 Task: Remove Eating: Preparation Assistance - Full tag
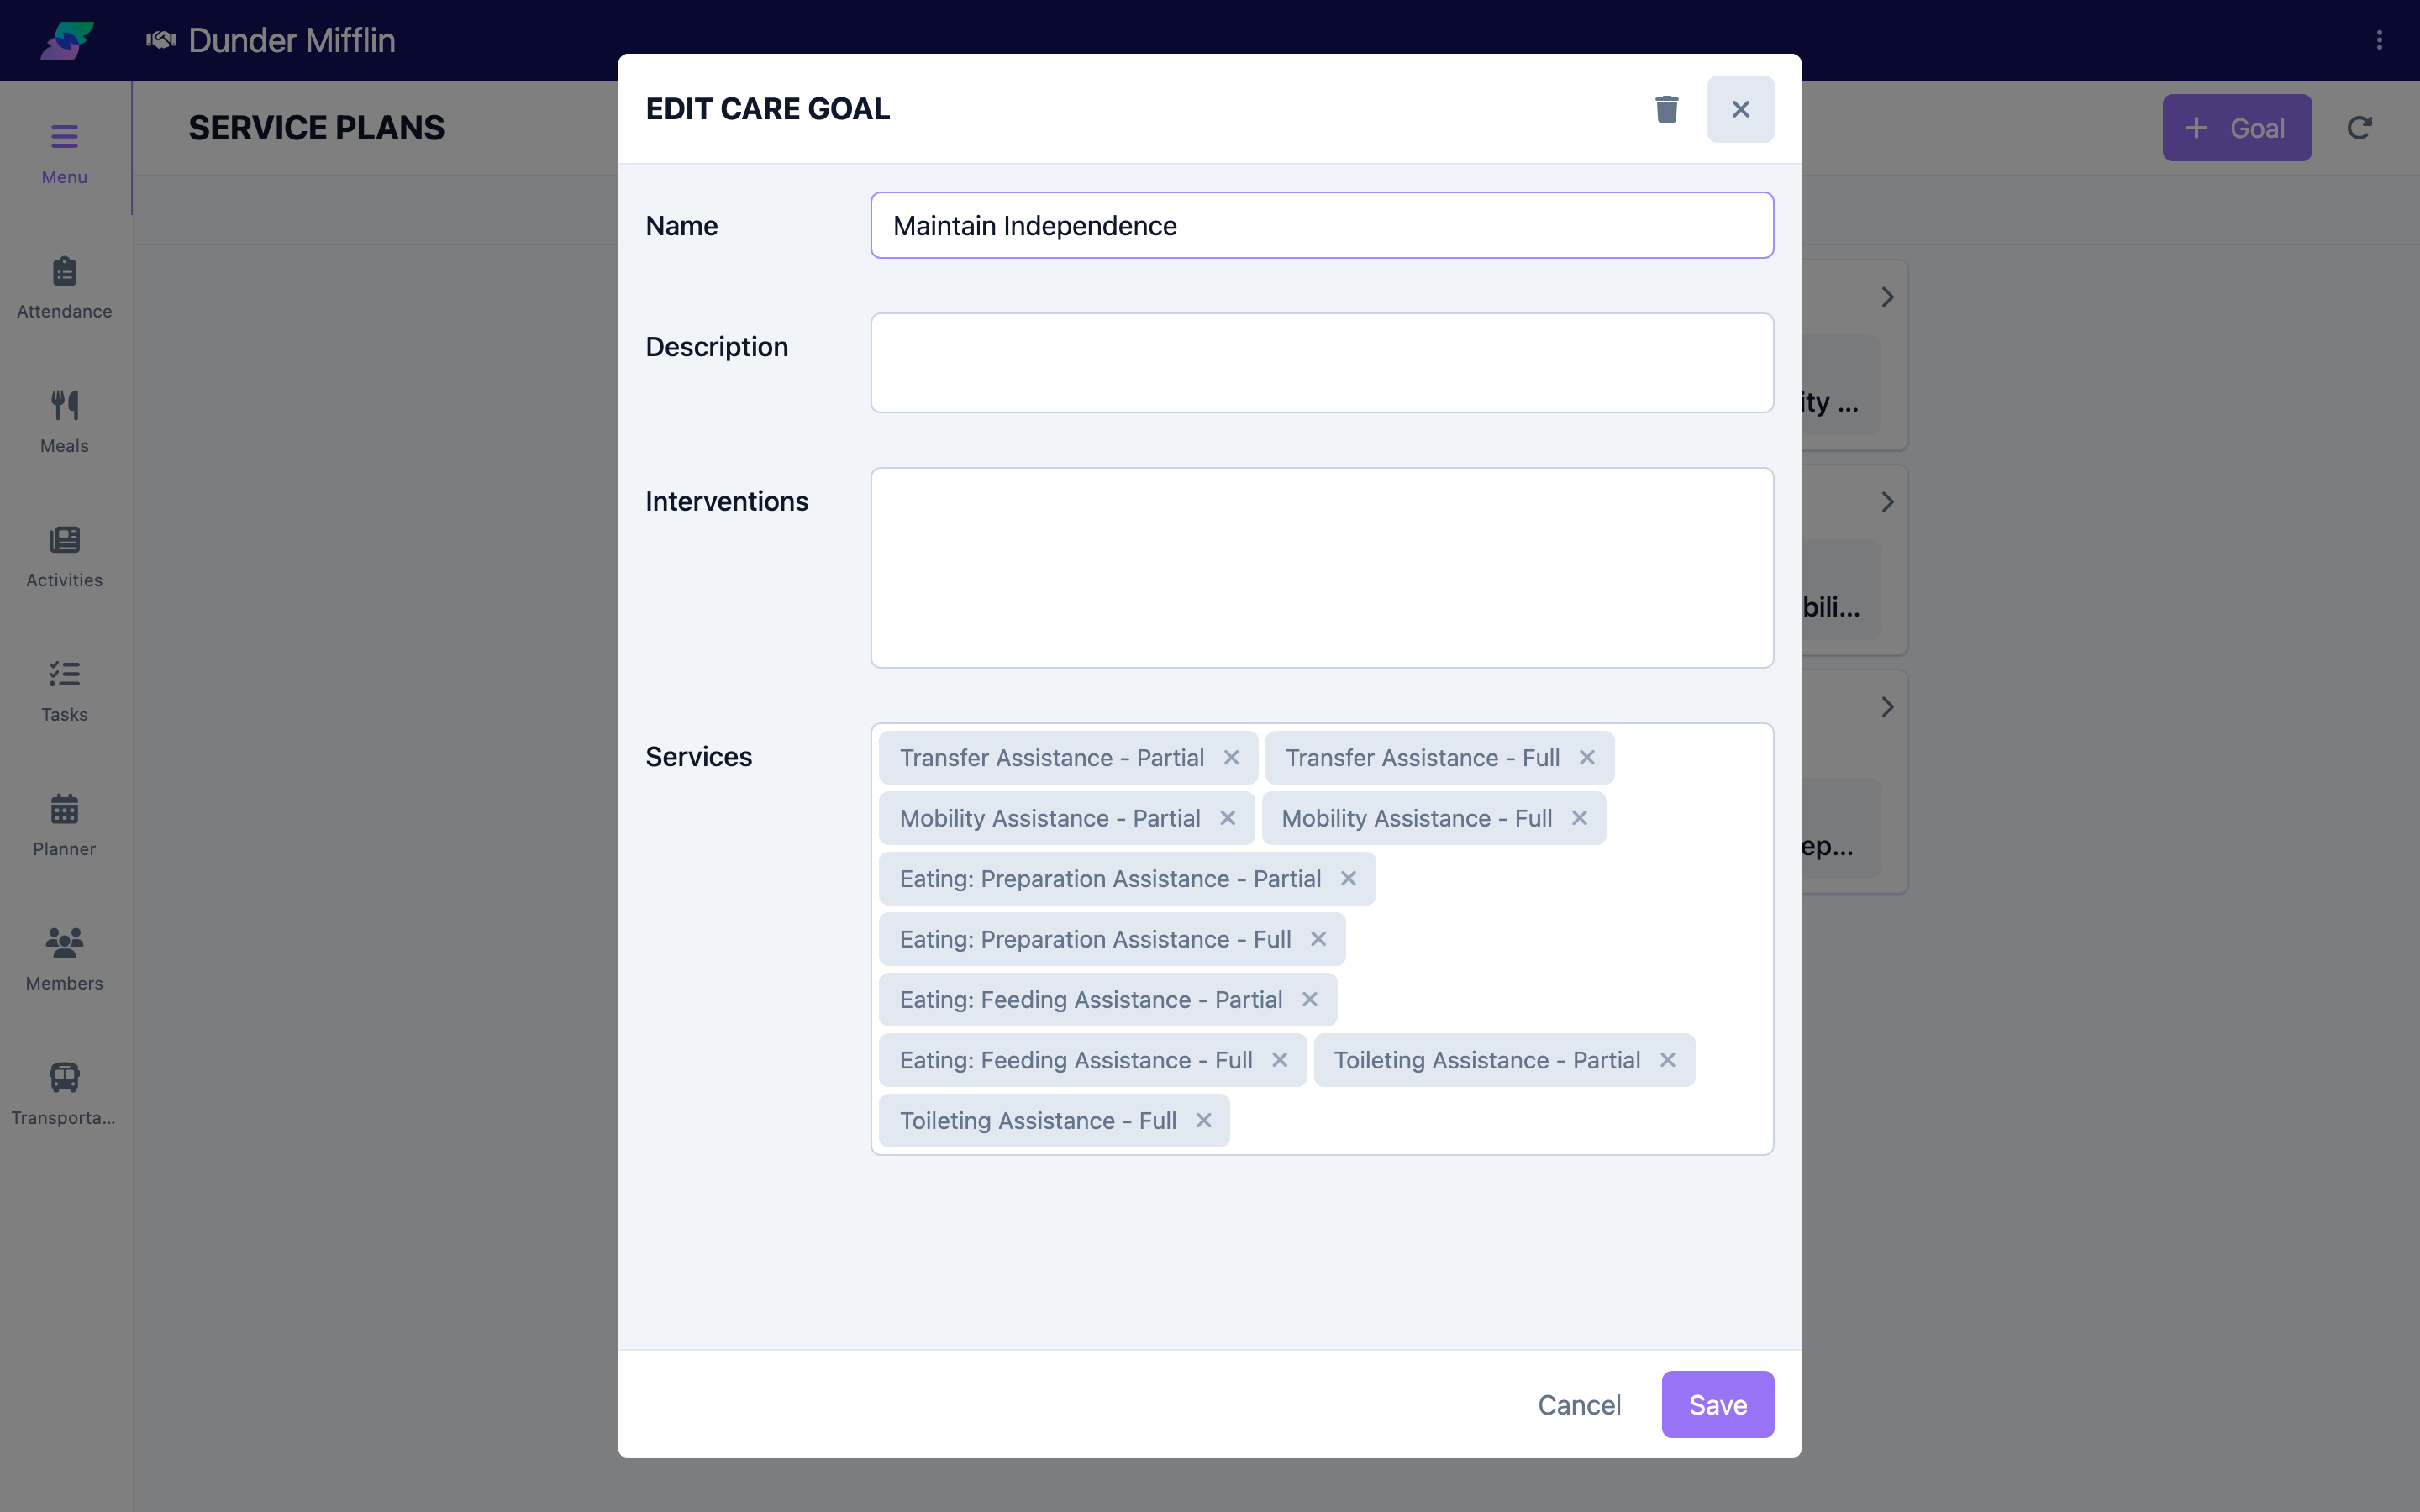[1318, 939]
